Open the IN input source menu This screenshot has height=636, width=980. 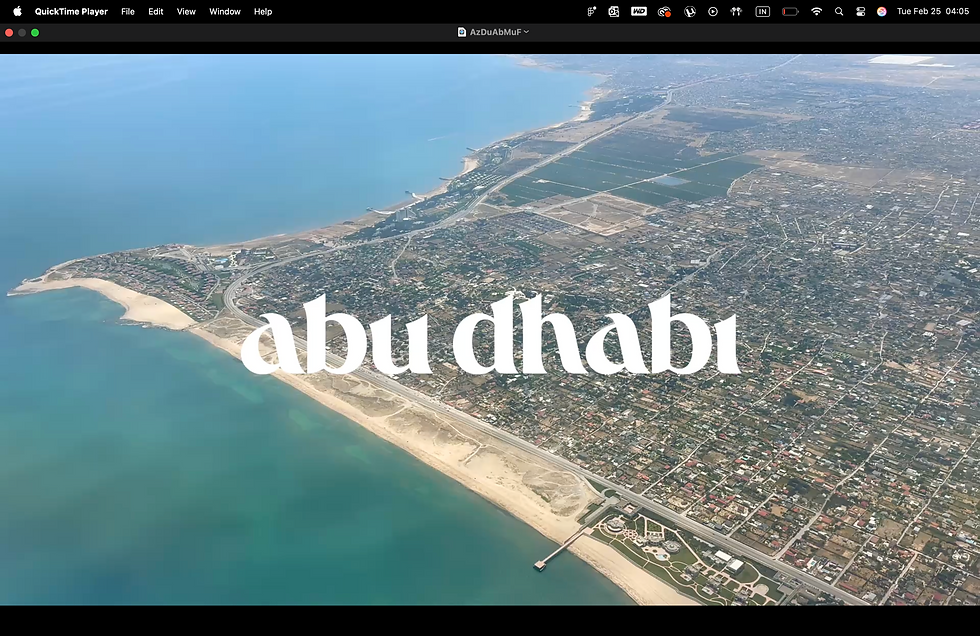pyautogui.click(x=762, y=11)
